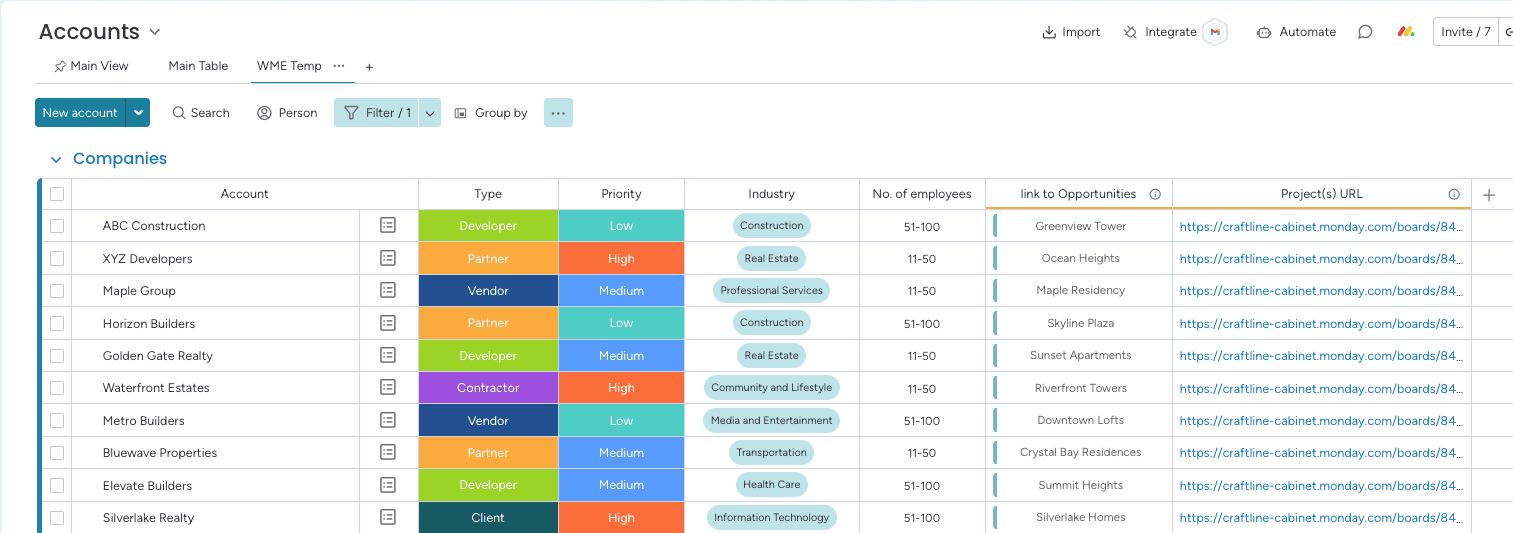Click 51-100 employees cell for Elevate Builders
The height and width of the screenshot is (533, 1513).
(921, 485)
